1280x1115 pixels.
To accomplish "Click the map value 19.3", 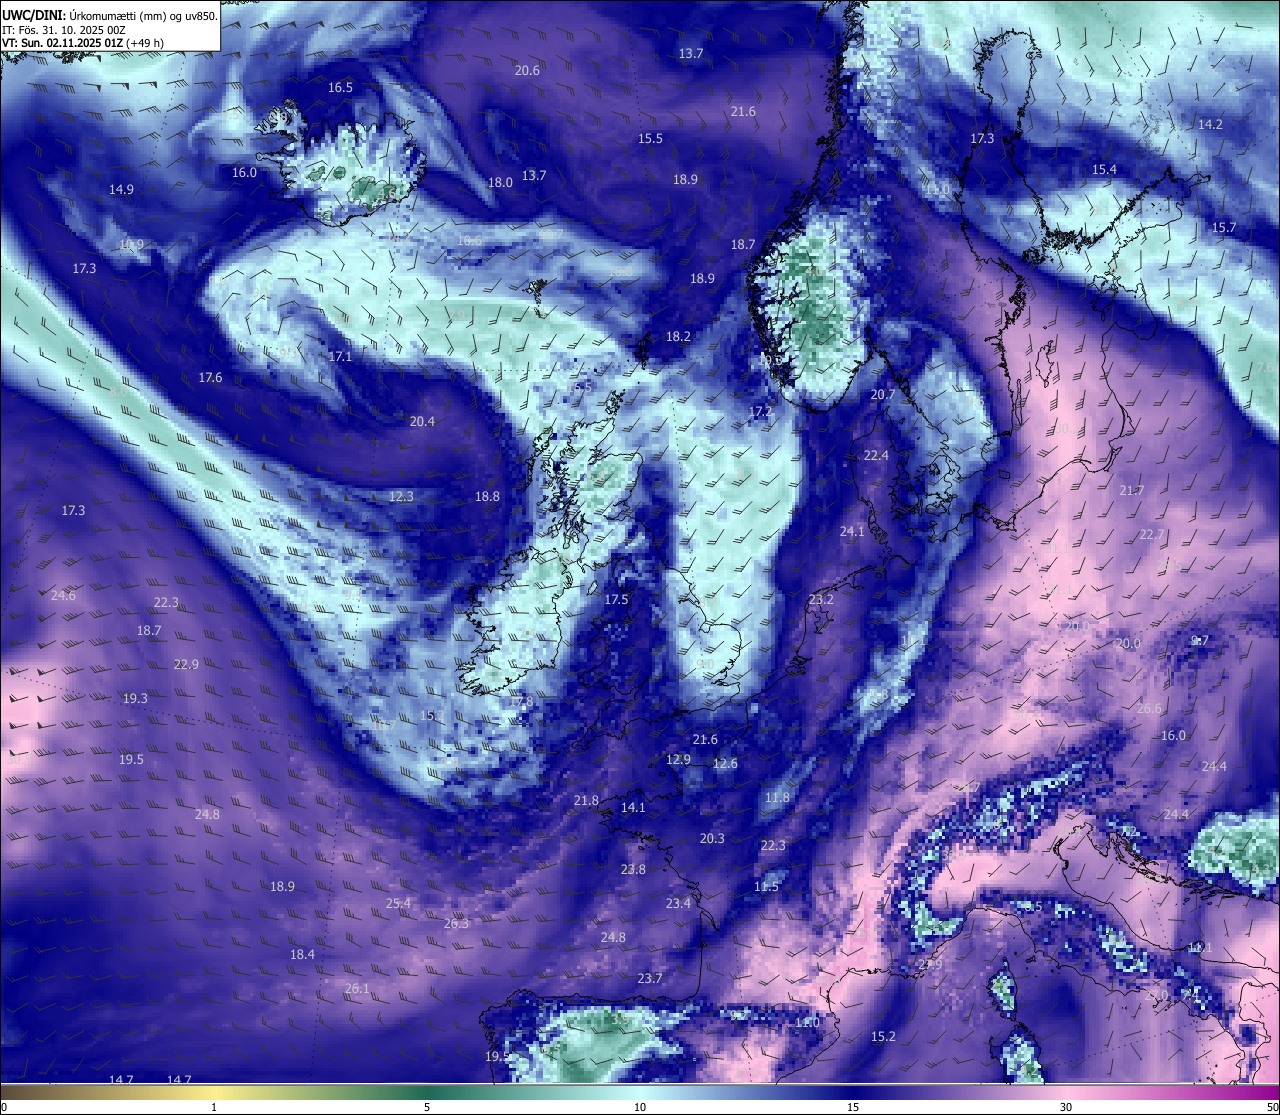I will pyautogui.click(x=135, y=698).
